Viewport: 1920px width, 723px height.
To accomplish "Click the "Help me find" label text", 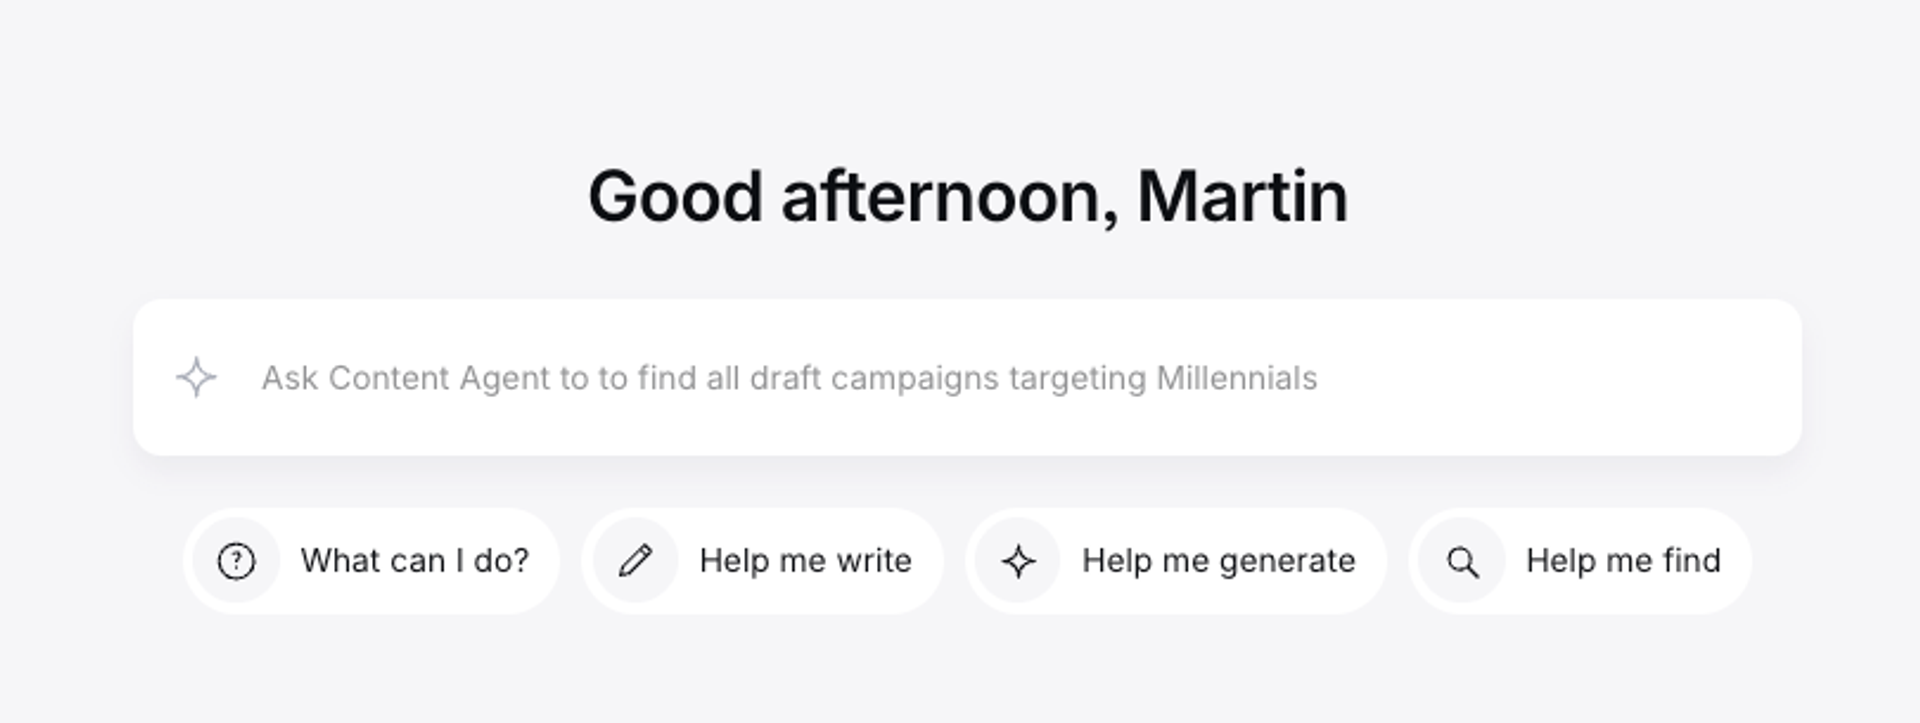I will (1622, 561).
